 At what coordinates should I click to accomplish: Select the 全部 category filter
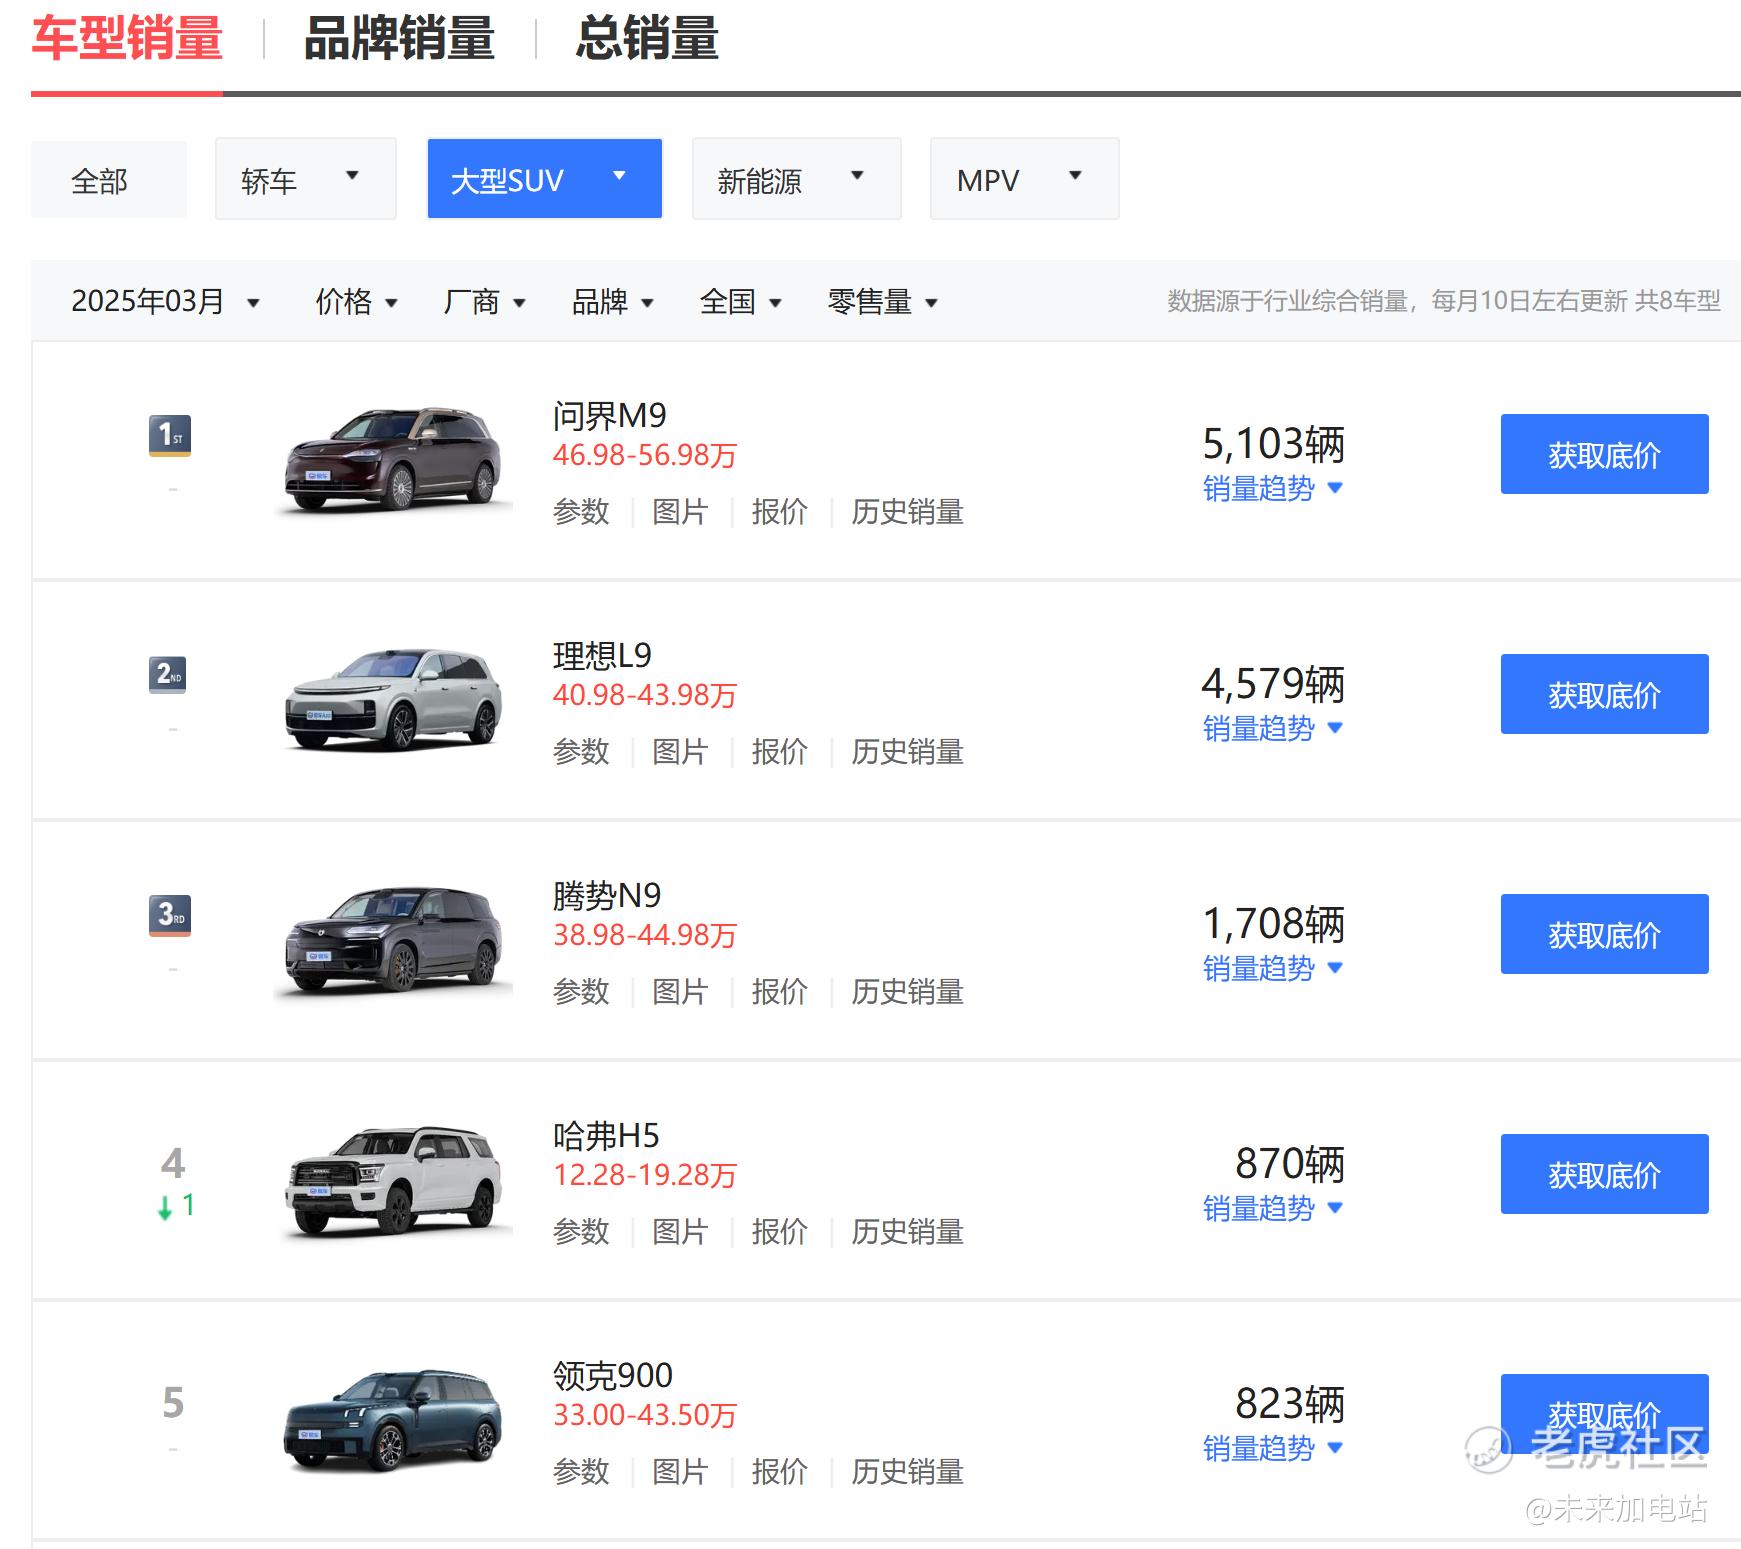coord(109,180)
